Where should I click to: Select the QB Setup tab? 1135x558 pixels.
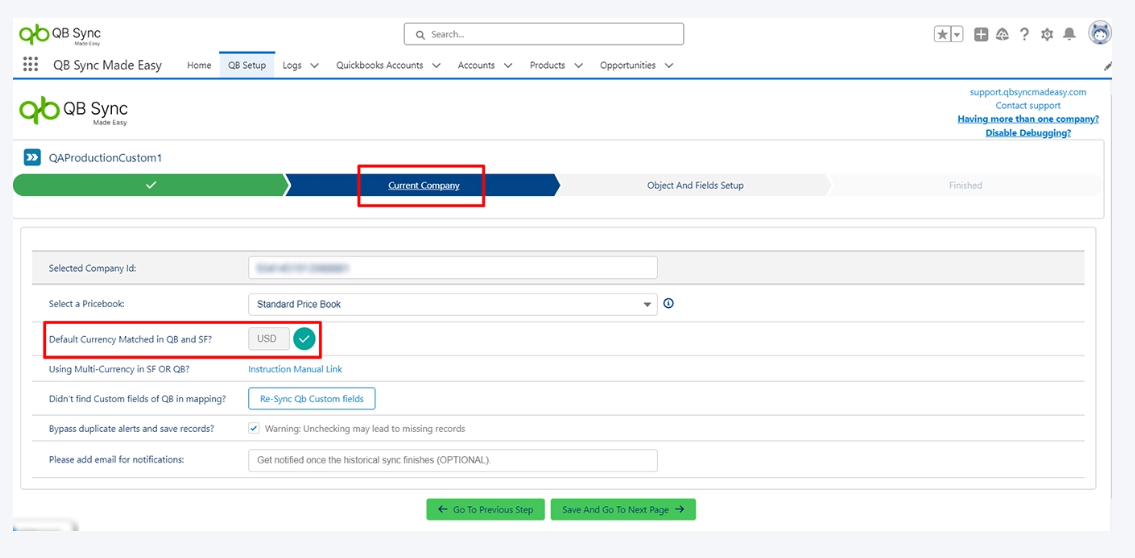coord(247,65)
